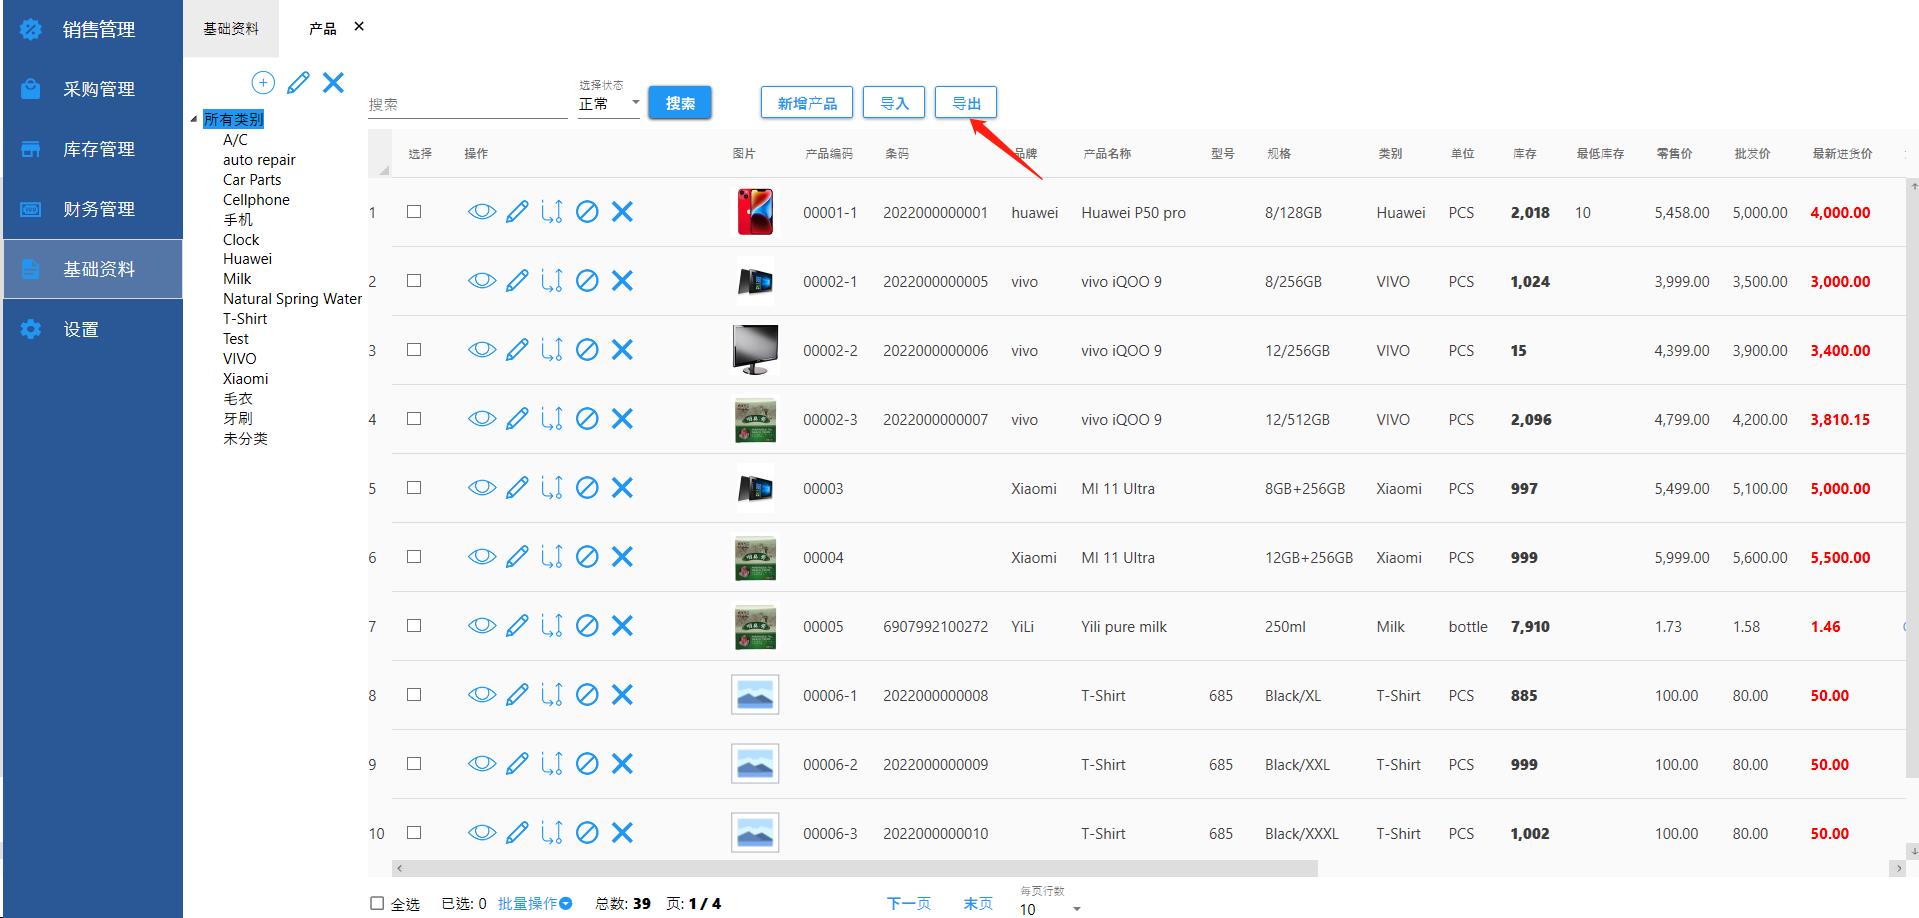Switch to the 基础资料 tab
This screenshot has width=1919, height=918.
pos(231,29)
